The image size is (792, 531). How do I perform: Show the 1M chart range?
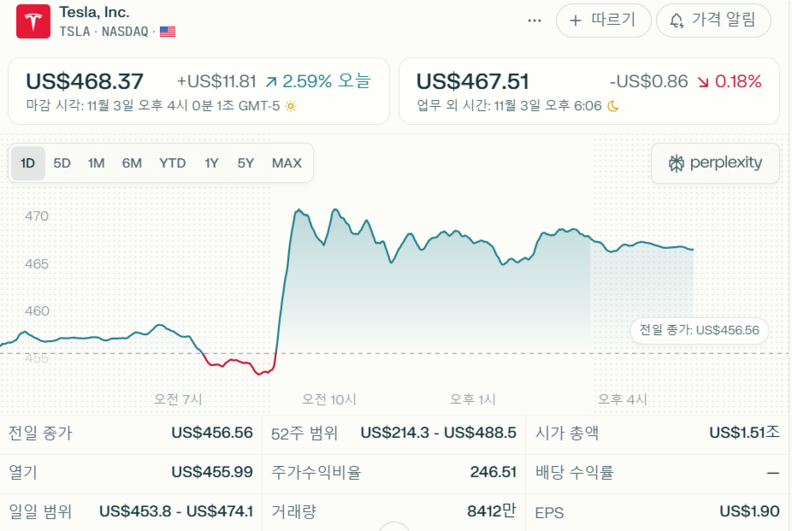click(x=96, y=163)
